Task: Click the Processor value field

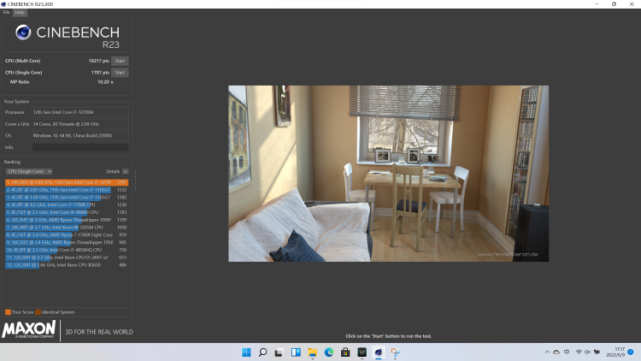Action: click(80, 112)
